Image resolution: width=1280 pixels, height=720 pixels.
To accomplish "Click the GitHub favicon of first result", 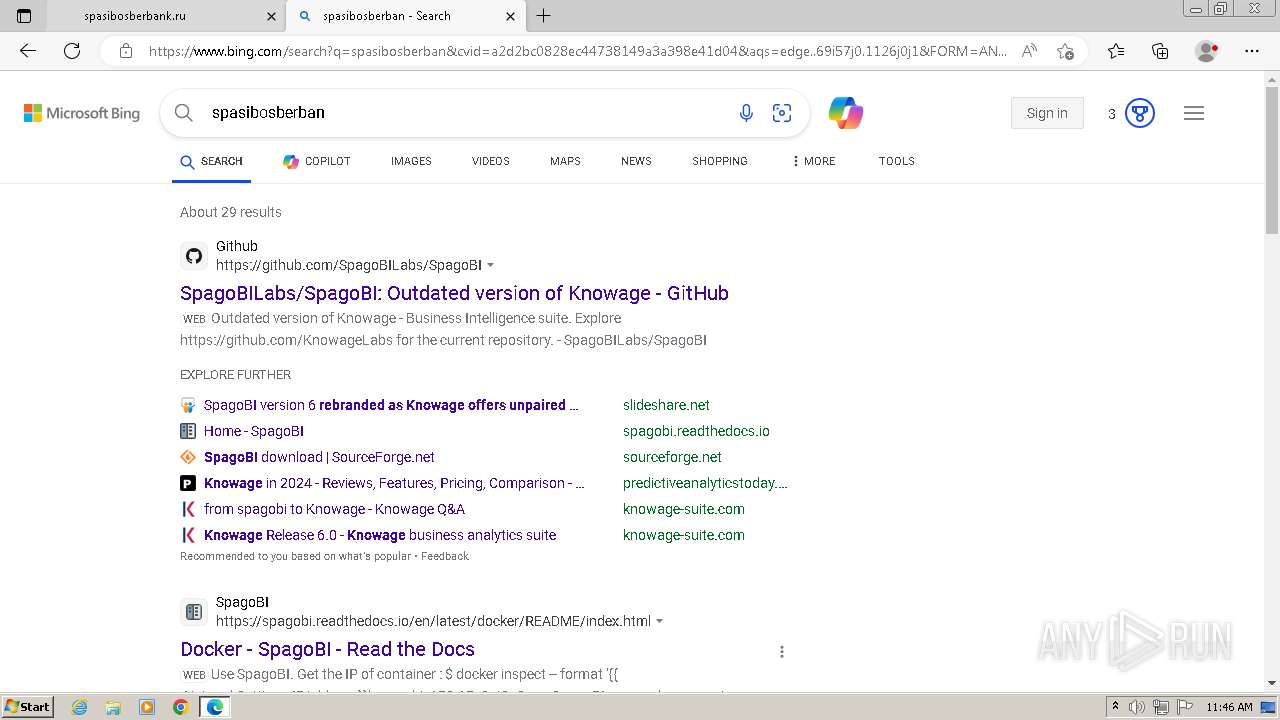I will [x=194, y=256].
